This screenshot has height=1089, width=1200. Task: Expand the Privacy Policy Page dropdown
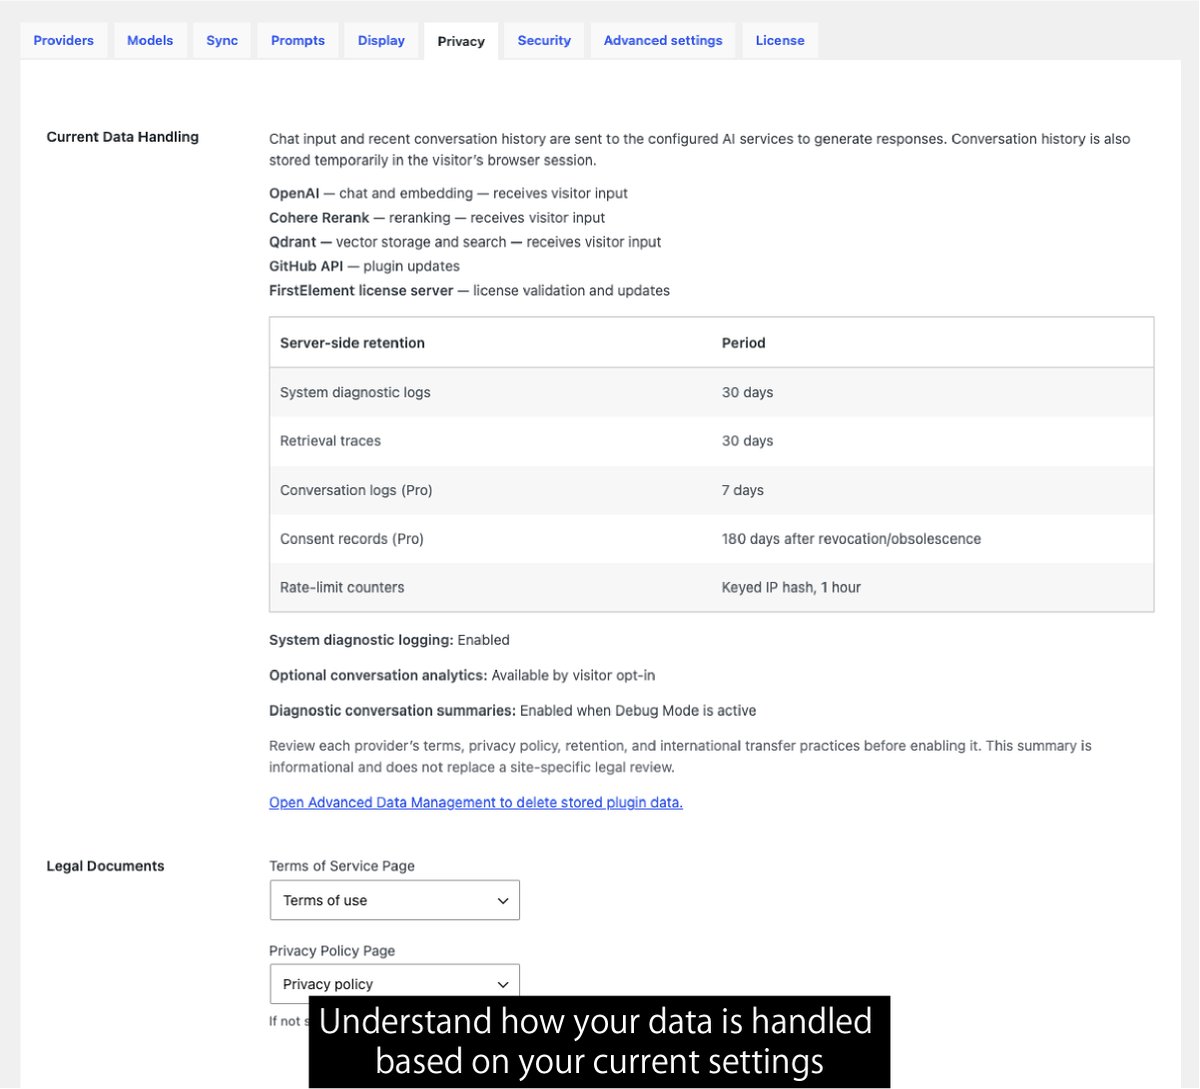(395, 984)
